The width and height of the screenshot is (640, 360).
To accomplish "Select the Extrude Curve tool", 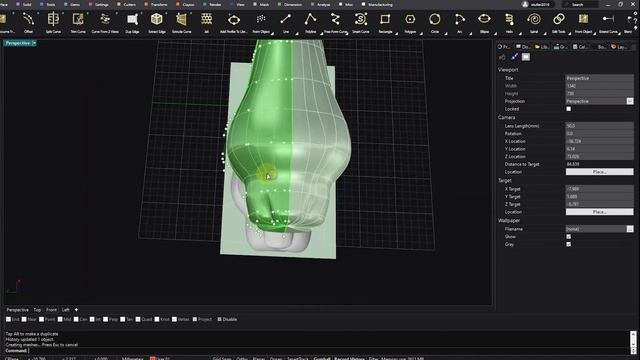I will click(182, 22).
